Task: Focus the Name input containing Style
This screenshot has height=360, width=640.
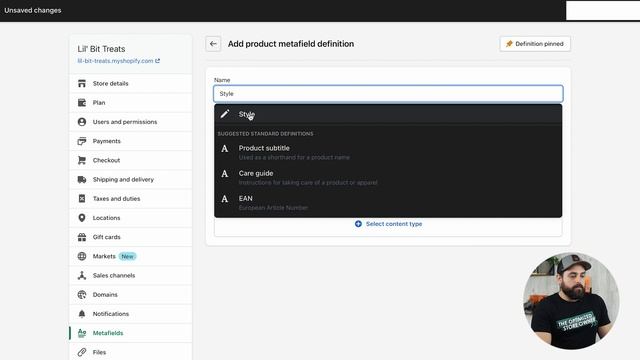Action: tap(388, 93)
